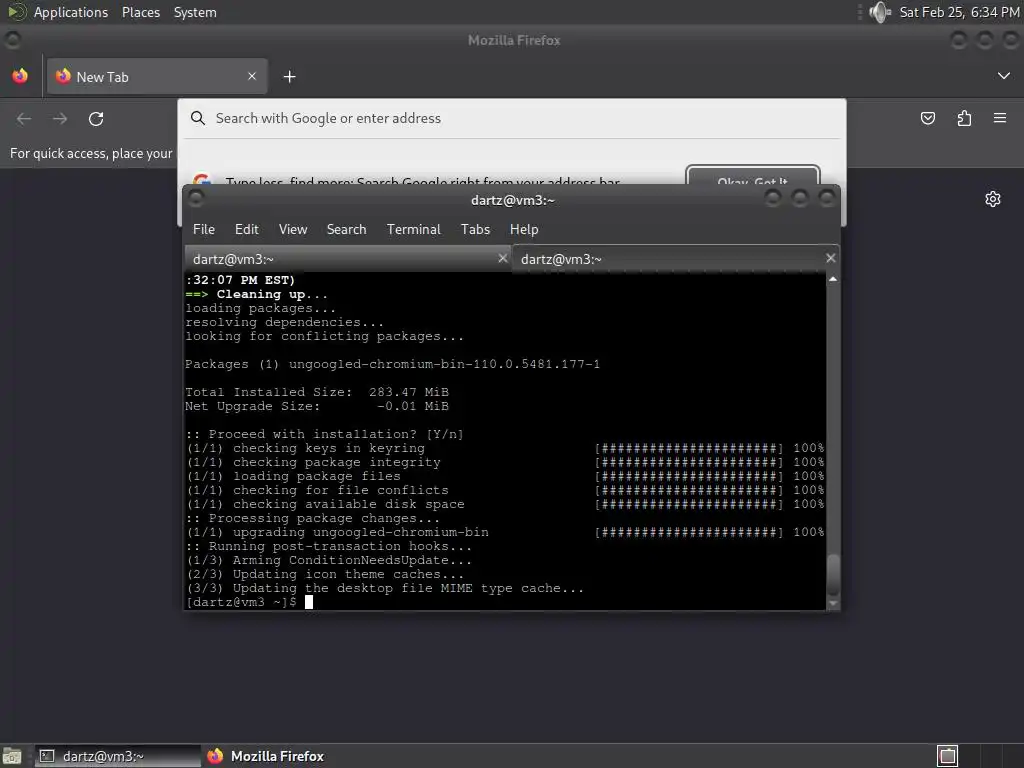Click 'Running post-transaction hooks...' line
This screenshot has width=1024, height=768.
(x=328, y=547)
